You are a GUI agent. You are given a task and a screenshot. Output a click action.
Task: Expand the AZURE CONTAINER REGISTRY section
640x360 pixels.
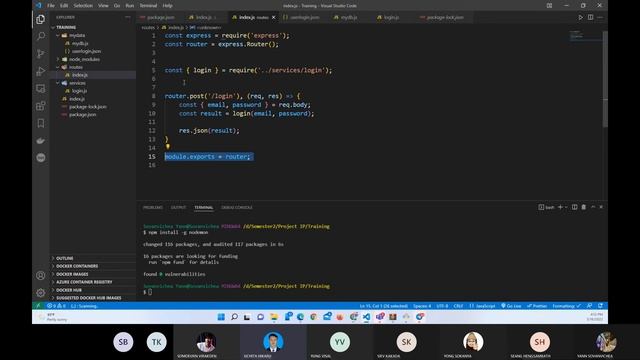point(84,282)
